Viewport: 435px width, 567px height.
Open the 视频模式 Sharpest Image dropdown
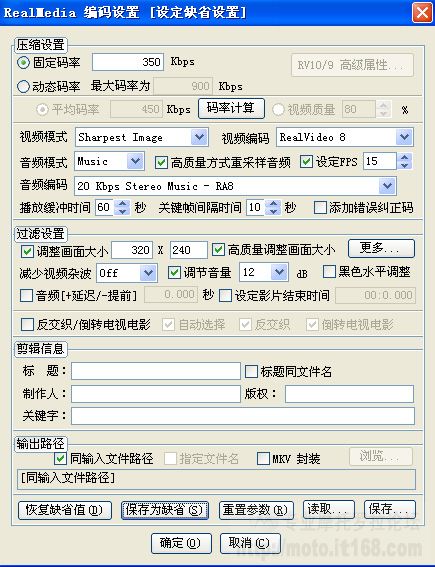pos(199,137)
